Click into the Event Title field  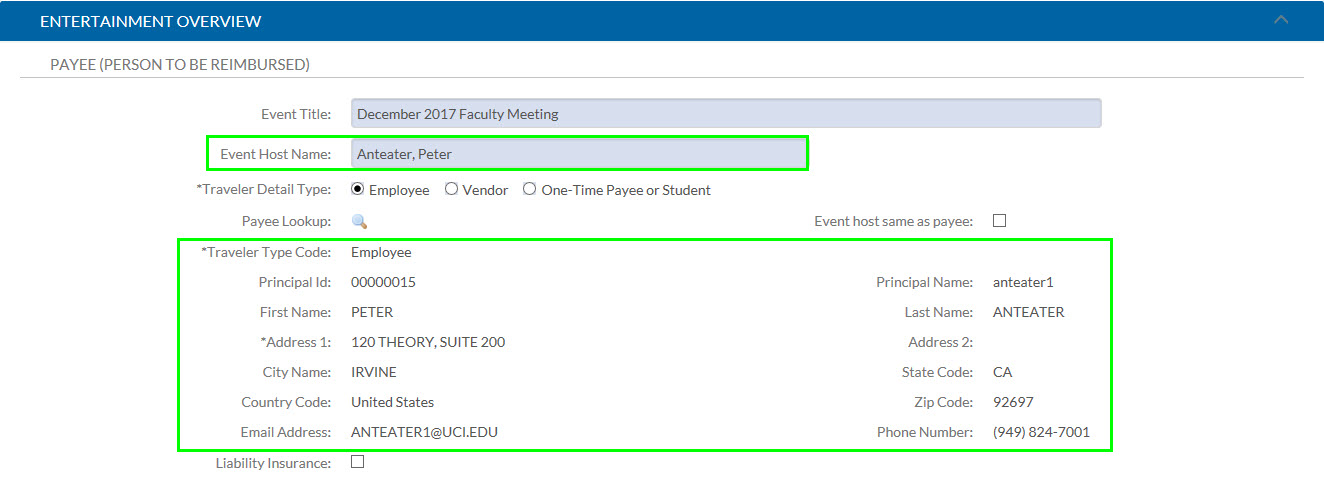726,113
